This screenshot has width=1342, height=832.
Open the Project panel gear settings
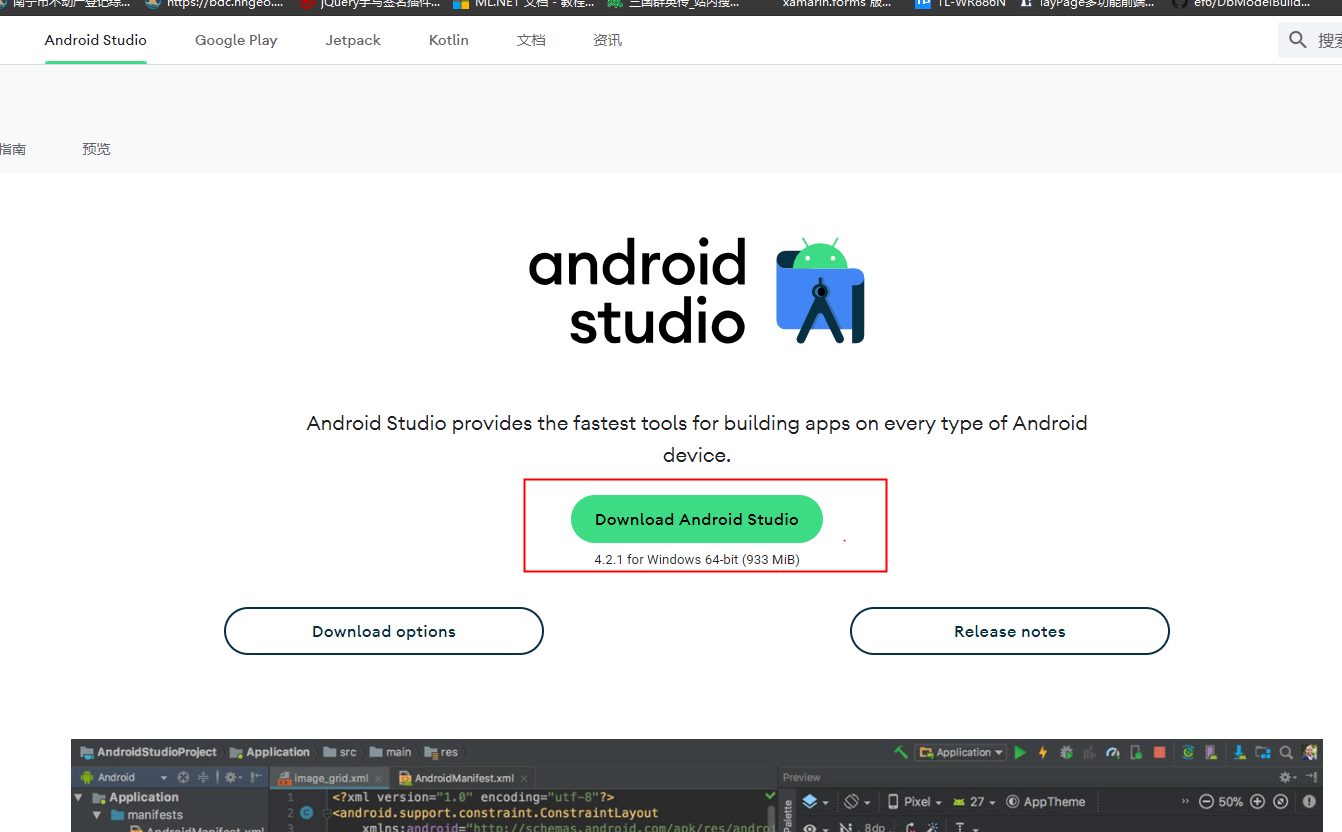(x=232, y=777)
